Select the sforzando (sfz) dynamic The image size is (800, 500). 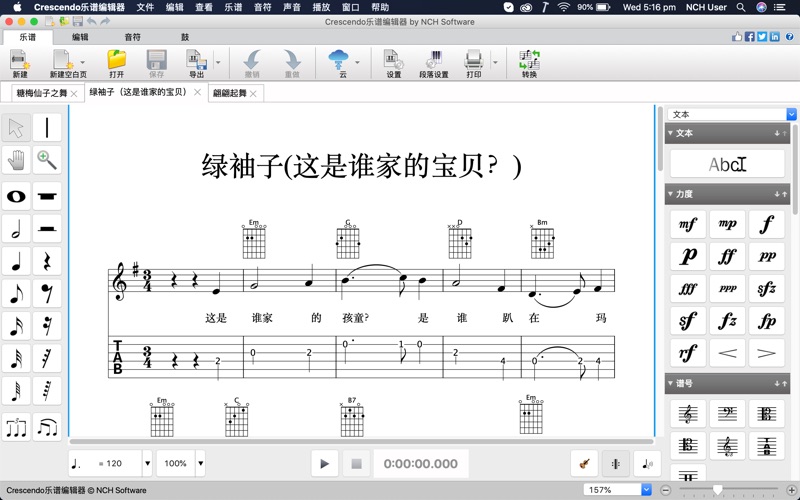tap(766, 289)
